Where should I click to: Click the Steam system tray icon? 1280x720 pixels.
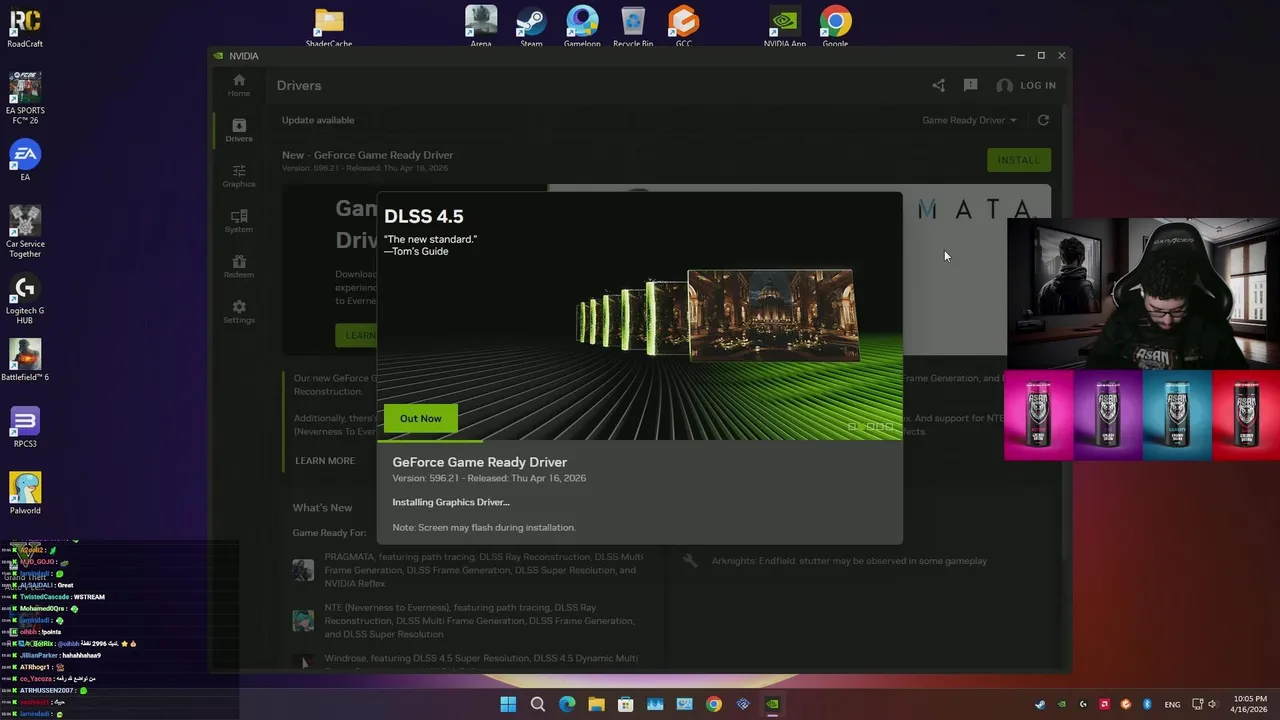tap(1040, 704)
